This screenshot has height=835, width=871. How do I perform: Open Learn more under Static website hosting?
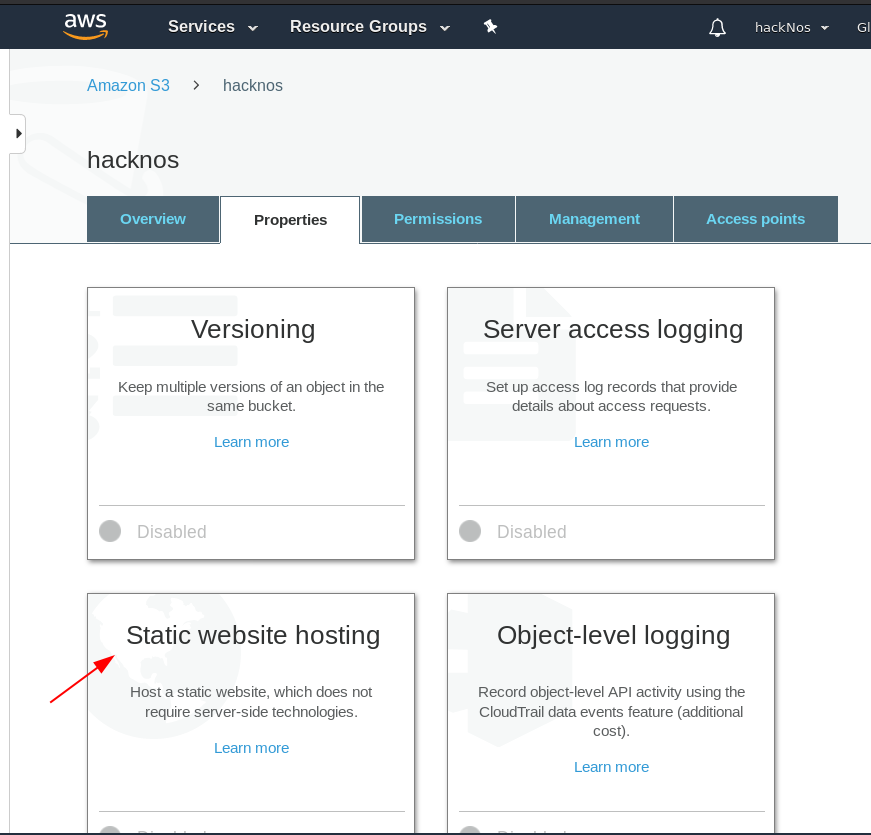(252, 748)
